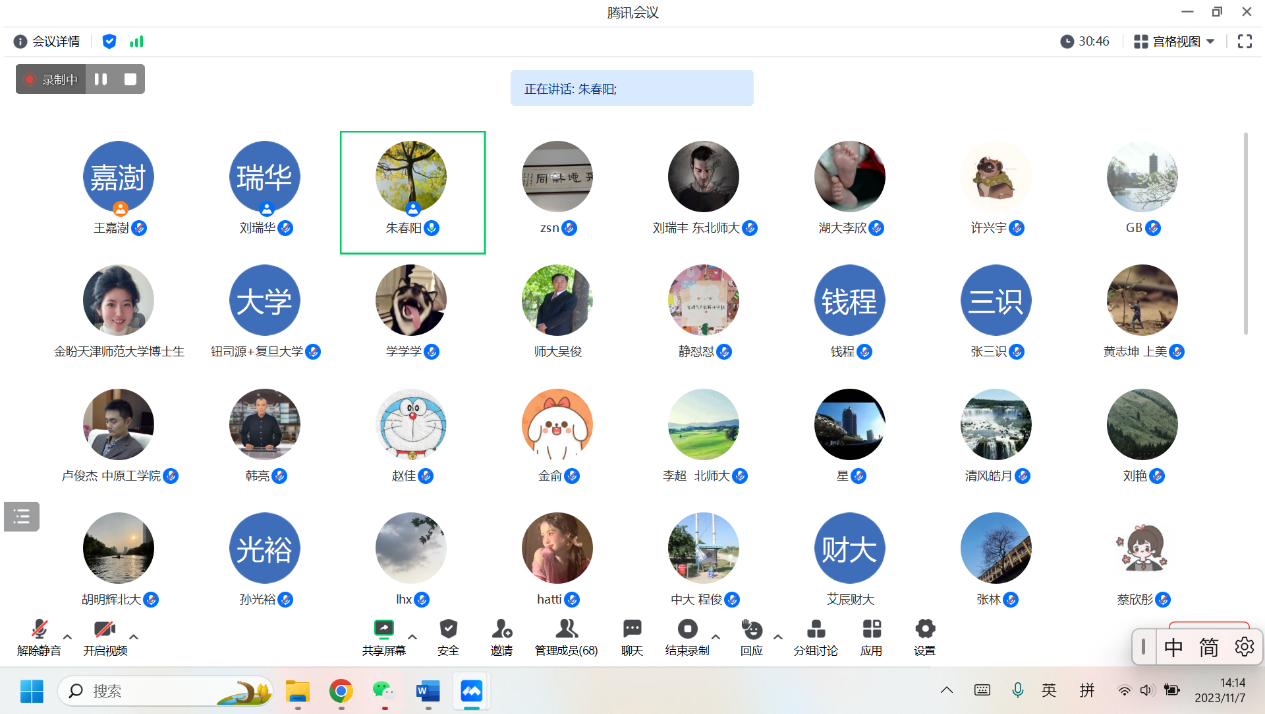This screenshot has height=714, width=1265.
Task: Click the 结束录制 end recording button
Action: pos(687,630)
